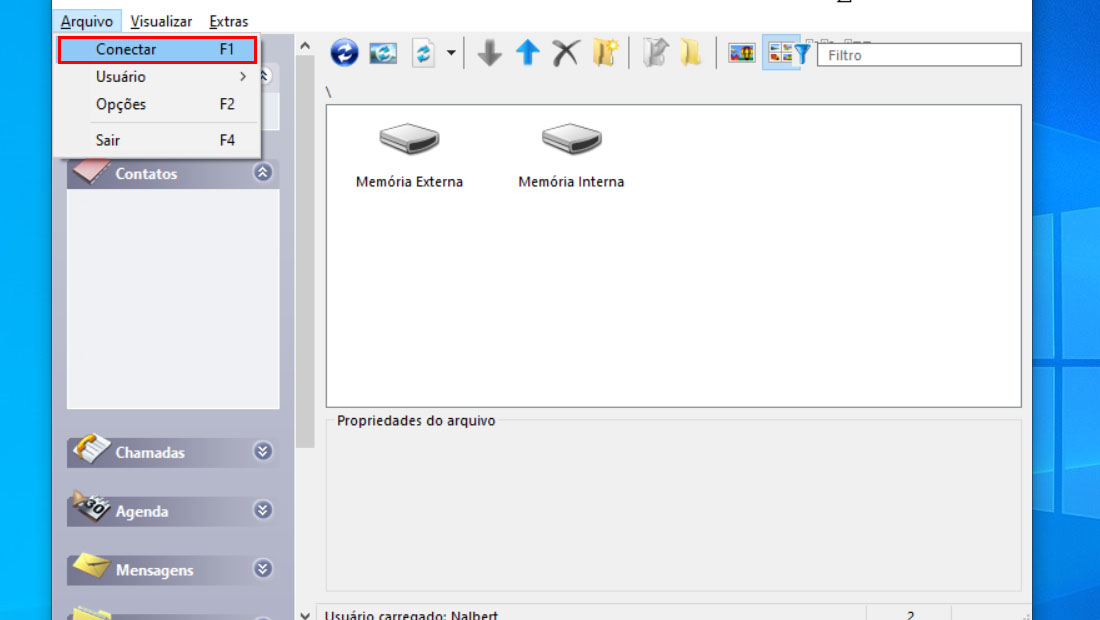Toggle the thumbnails view icon
This screenshot has width=1100, height=620.
[780, 53]
